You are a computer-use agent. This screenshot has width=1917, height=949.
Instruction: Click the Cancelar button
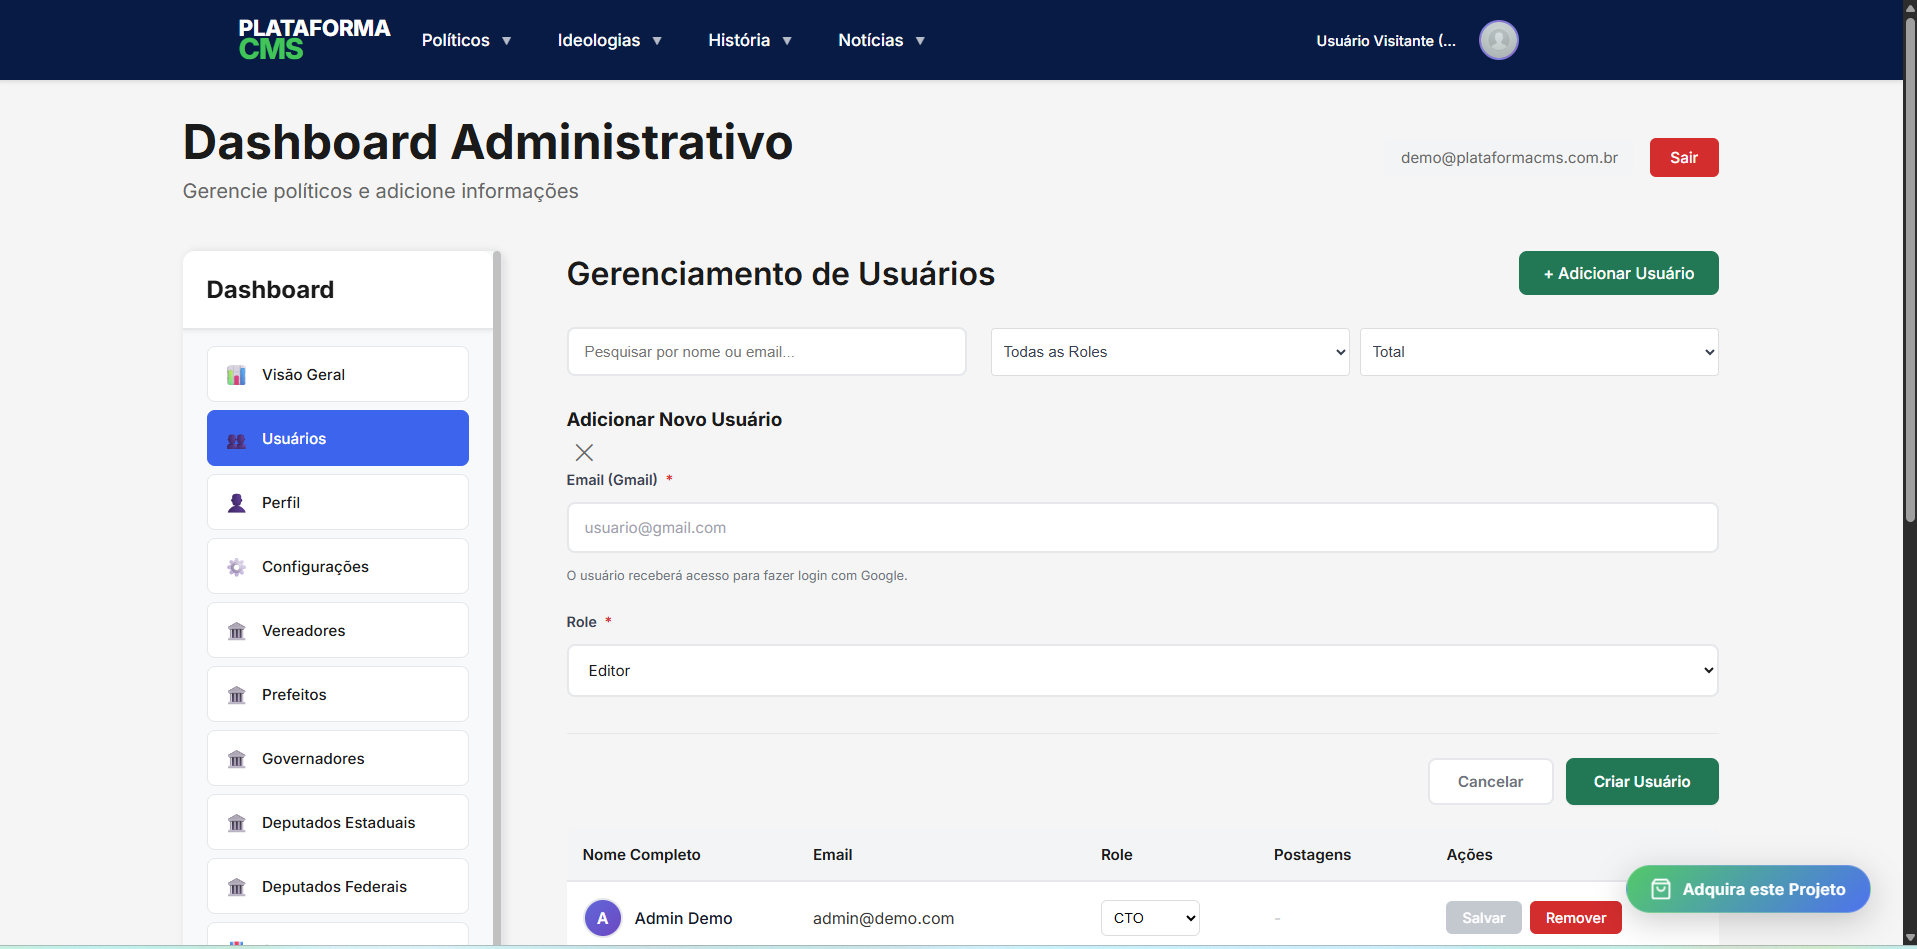1490,782
